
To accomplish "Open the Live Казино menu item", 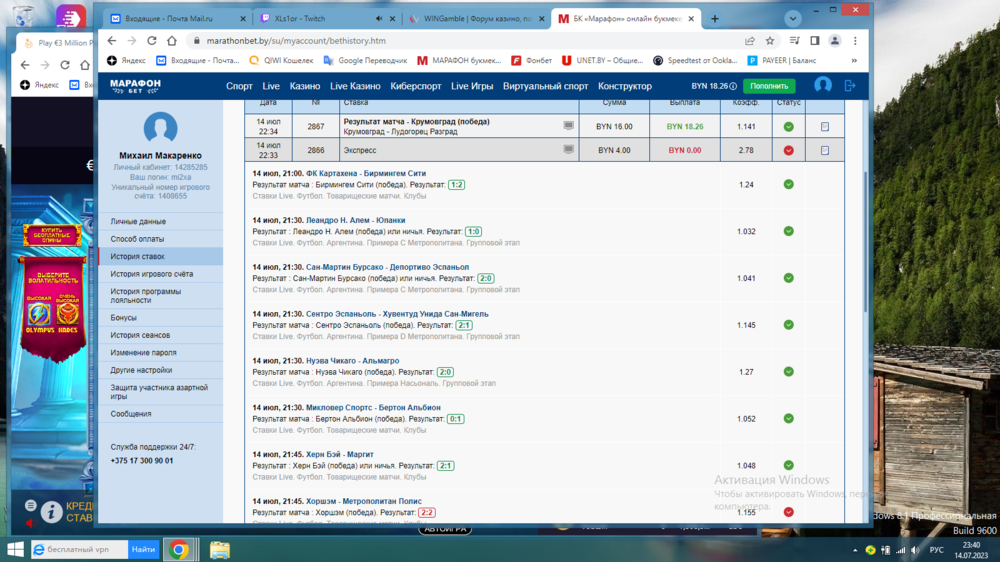I will [355, 86].
